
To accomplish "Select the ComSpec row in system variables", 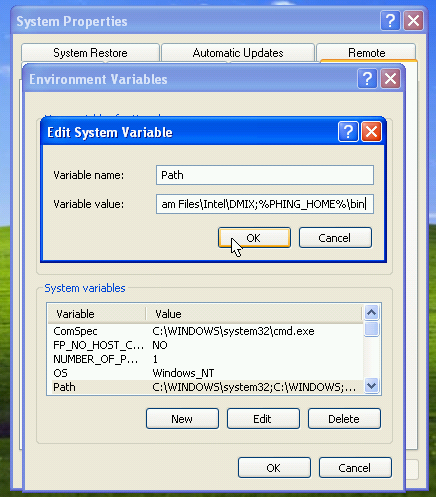I will (205, 331).
